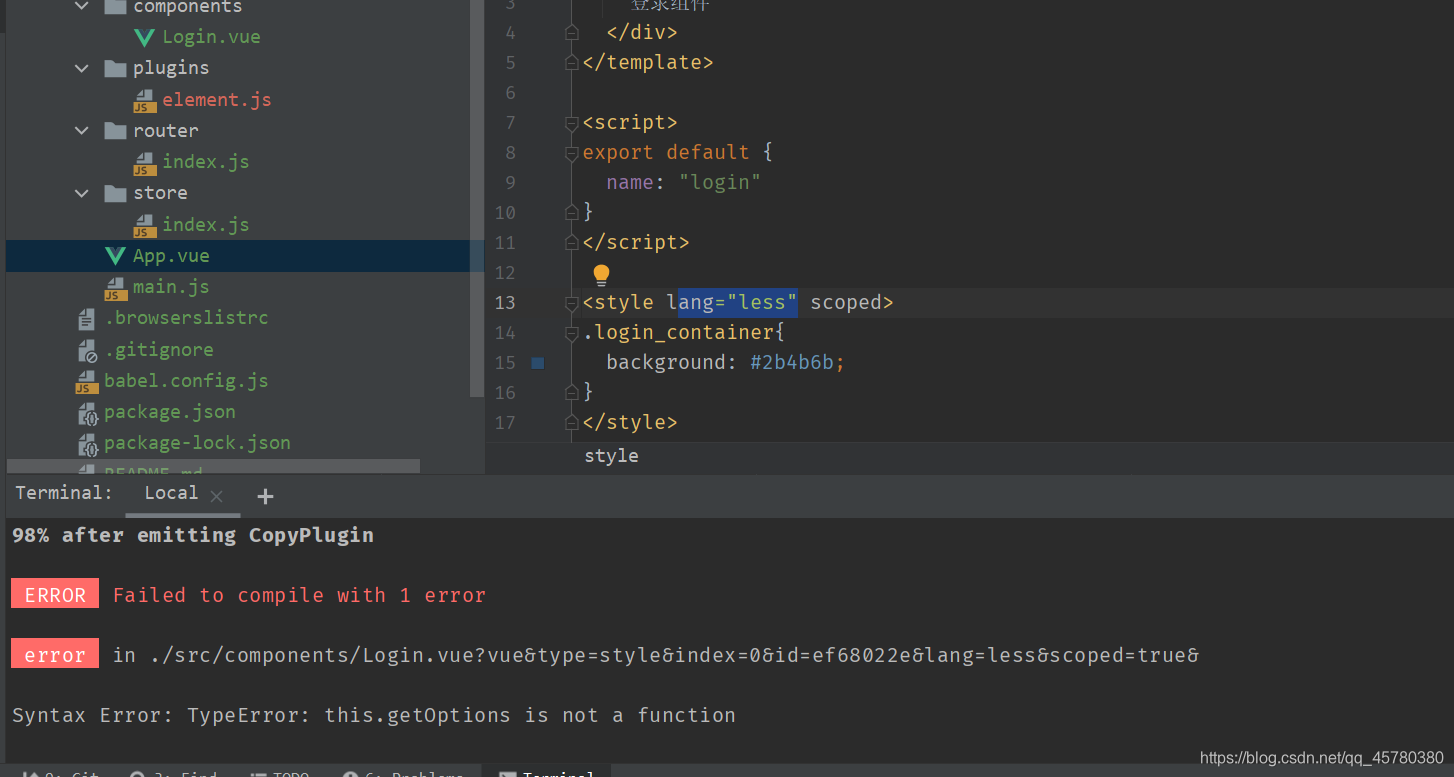Click the yellow lightbulb intention icon
1454x777 pixels.
[601, 274]
